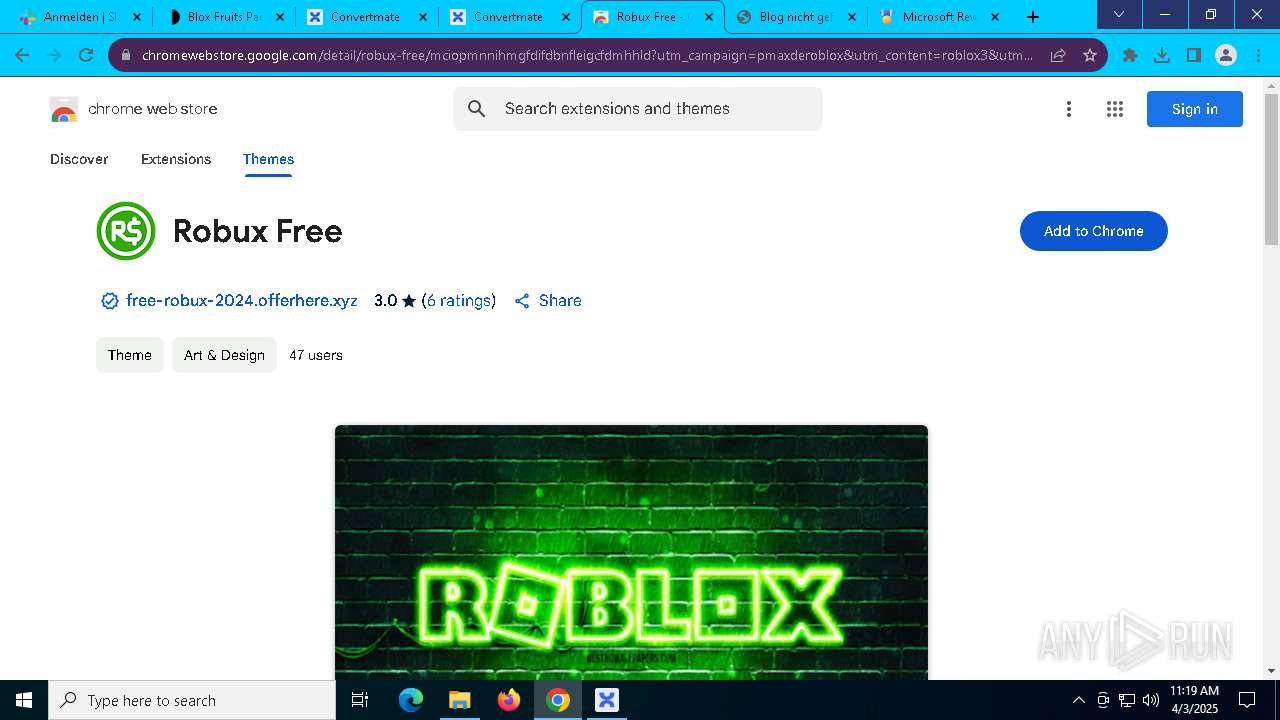Viewport: 1280px width, 720px height.
Task: Launch Microsoft Edge from taskbar
Action: click(x=411, y=700)
